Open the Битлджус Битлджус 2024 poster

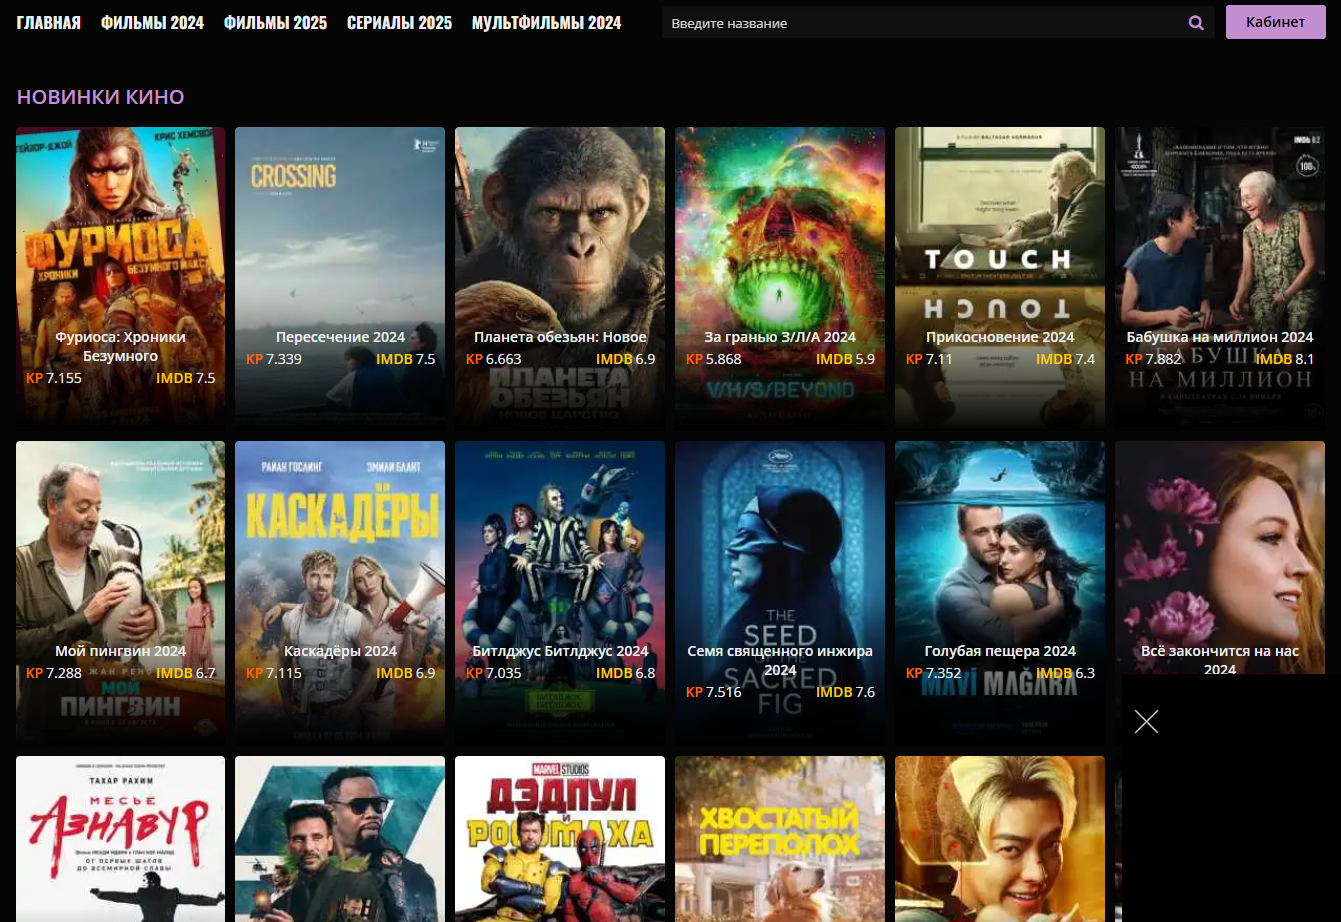pos(560,592)
